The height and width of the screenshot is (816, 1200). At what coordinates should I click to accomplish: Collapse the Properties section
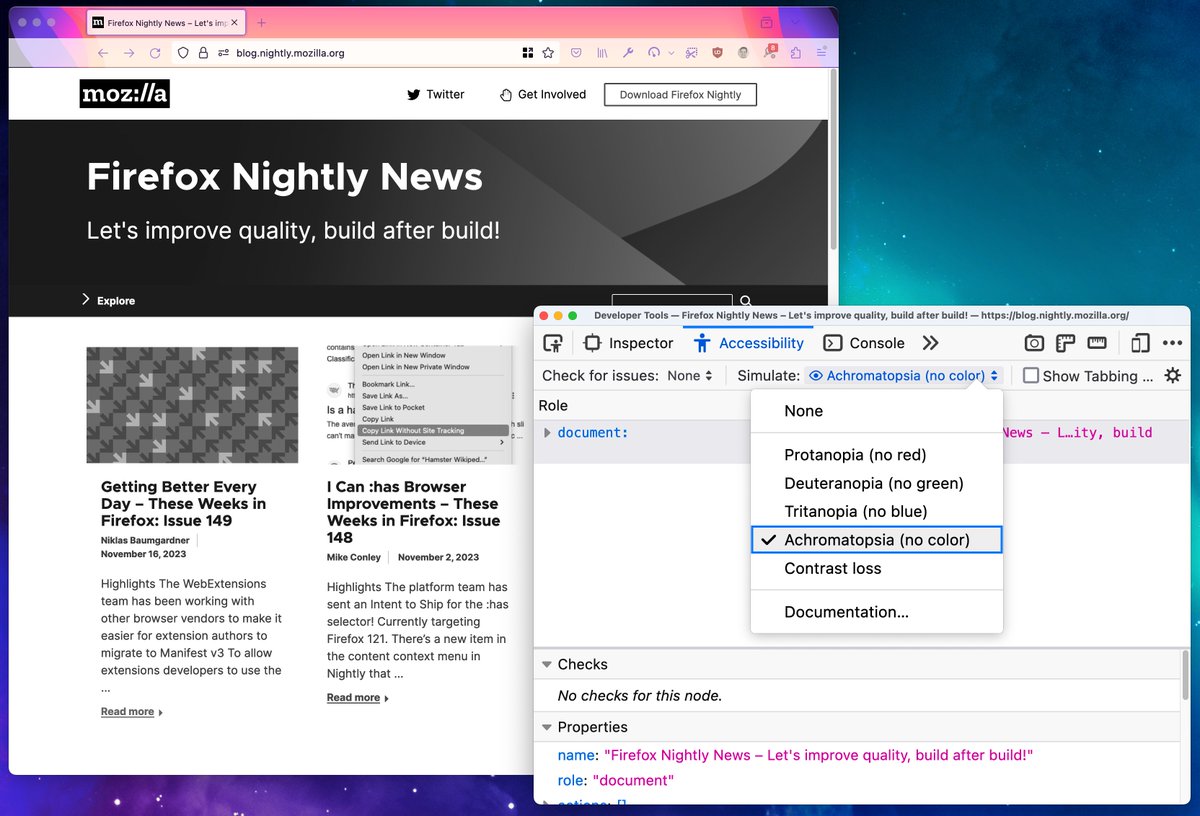[x=547, y=727]
